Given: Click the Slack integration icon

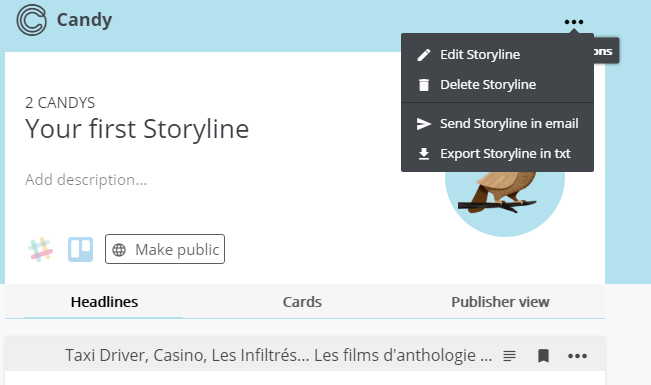Looking at the screenshot, I should pyautogui.click(x=40, y=249).
